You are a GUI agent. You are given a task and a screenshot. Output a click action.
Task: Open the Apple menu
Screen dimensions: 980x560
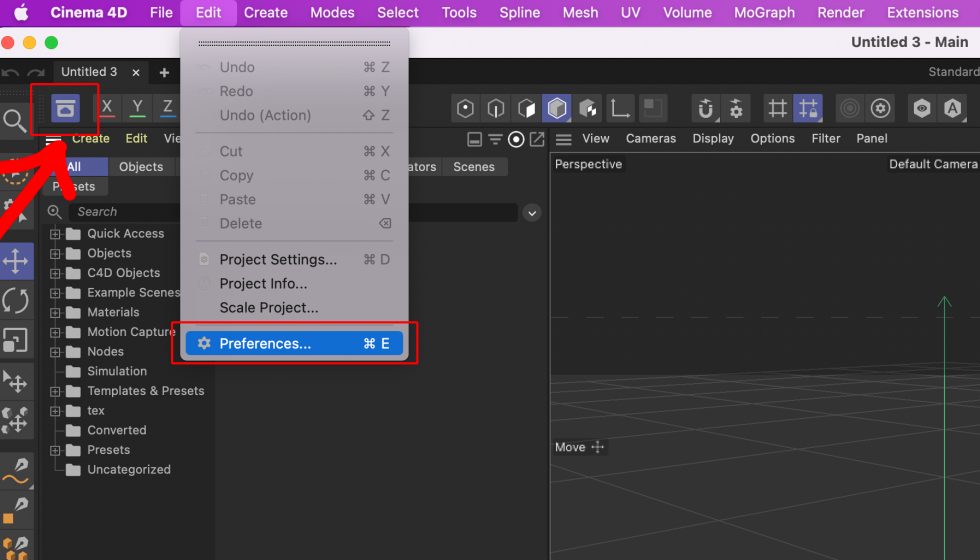(x=21, y=12)
